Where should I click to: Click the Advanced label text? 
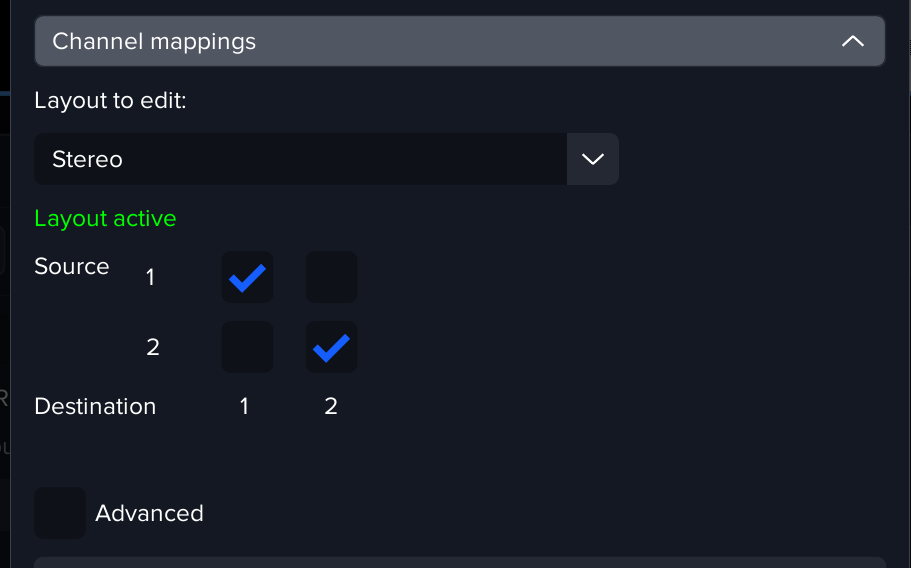click(149, 513)
